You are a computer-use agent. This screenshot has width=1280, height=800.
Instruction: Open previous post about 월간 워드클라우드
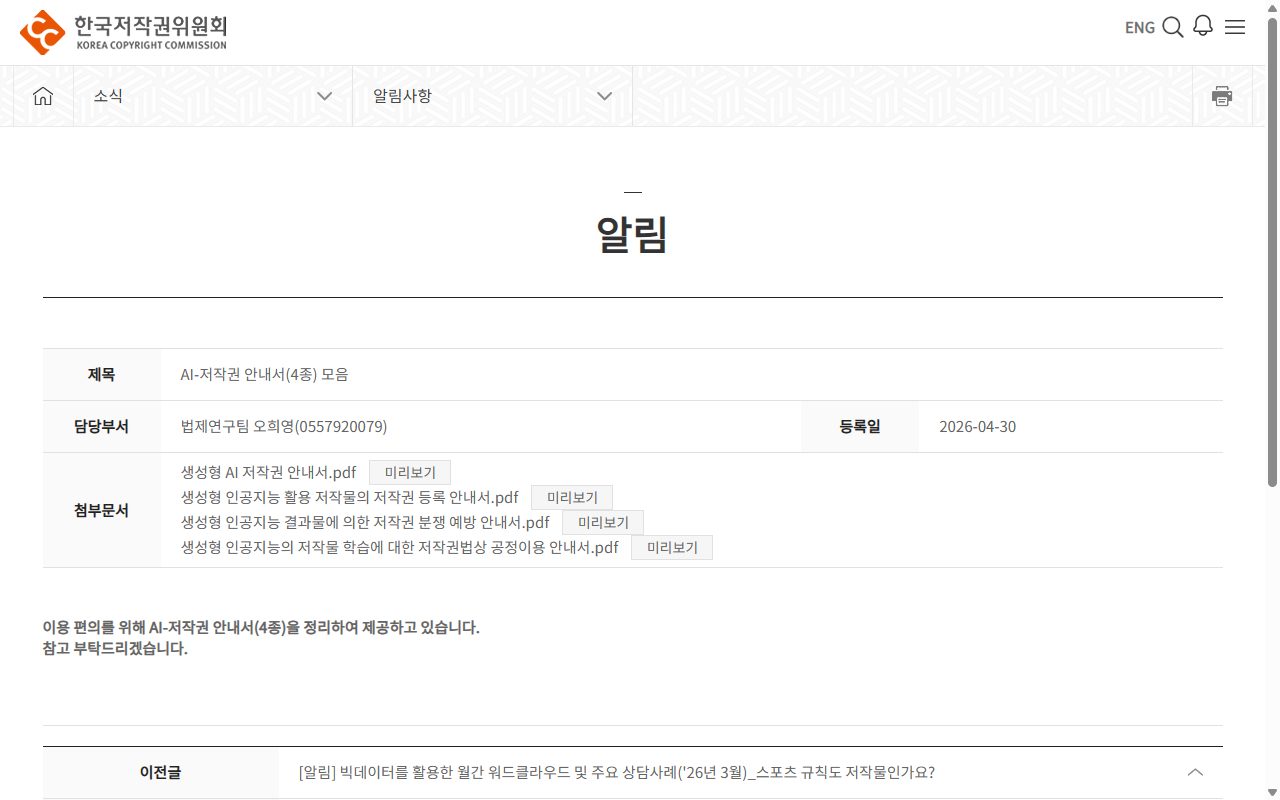pyautogui.click(x=616, y=772)
